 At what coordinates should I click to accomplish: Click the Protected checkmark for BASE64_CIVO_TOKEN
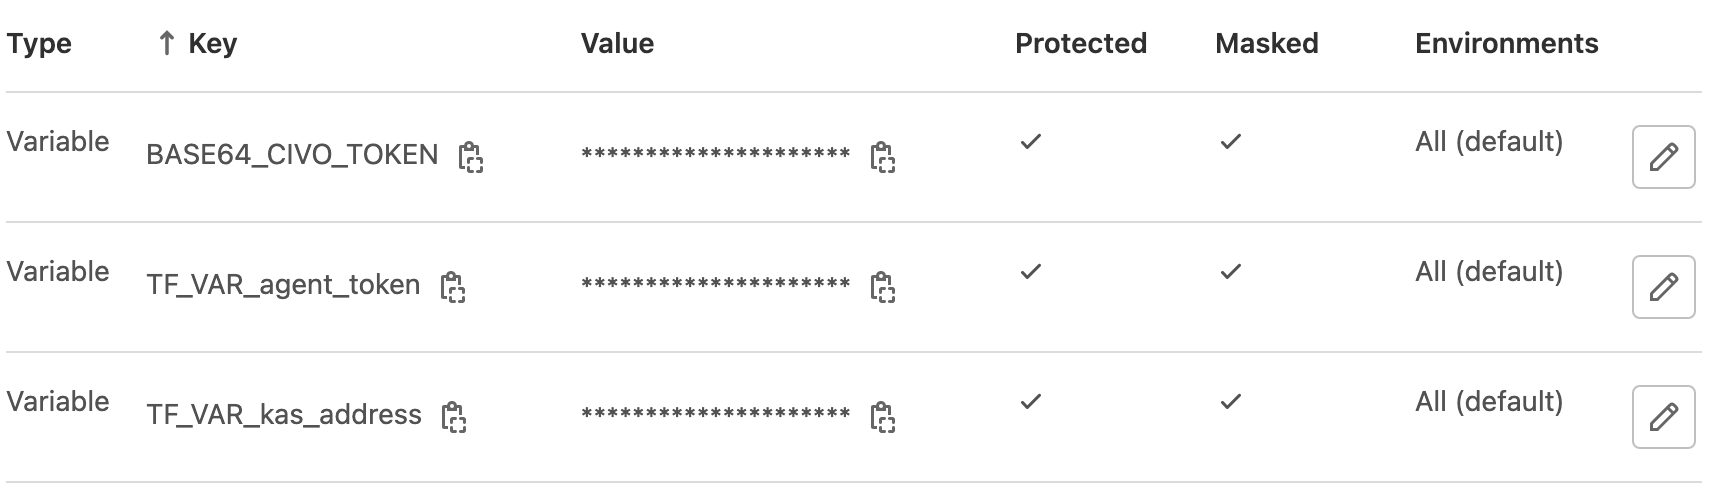[1030, 142]
